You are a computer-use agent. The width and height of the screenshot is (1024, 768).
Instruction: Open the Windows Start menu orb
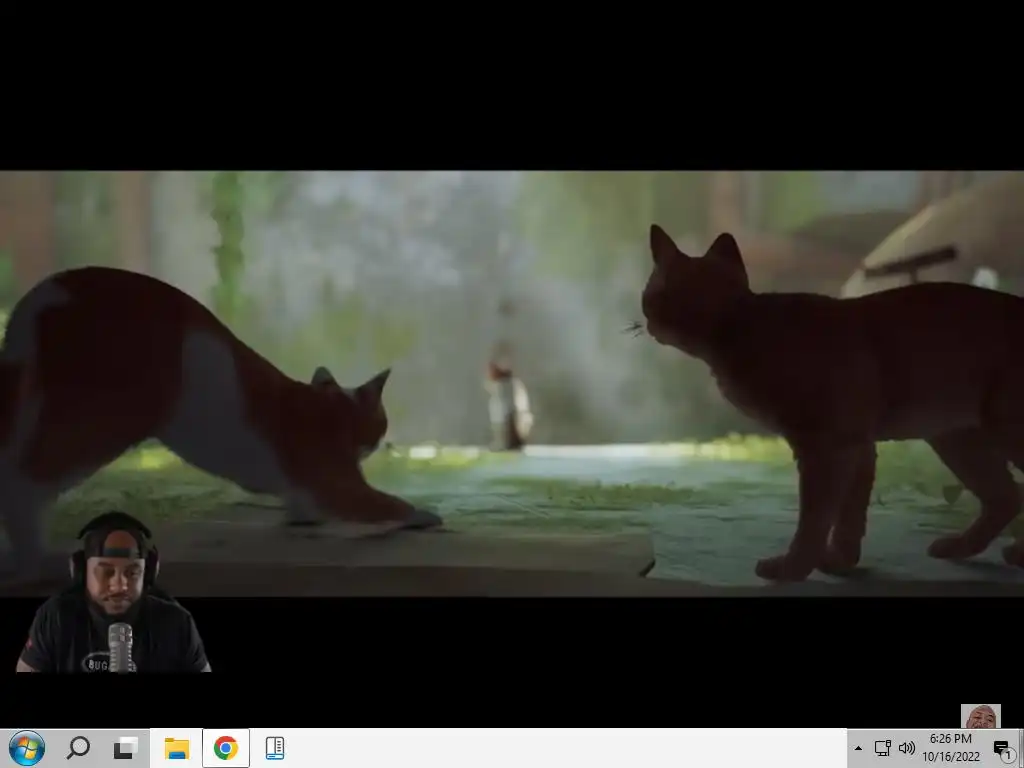click(x=27, y=748)
